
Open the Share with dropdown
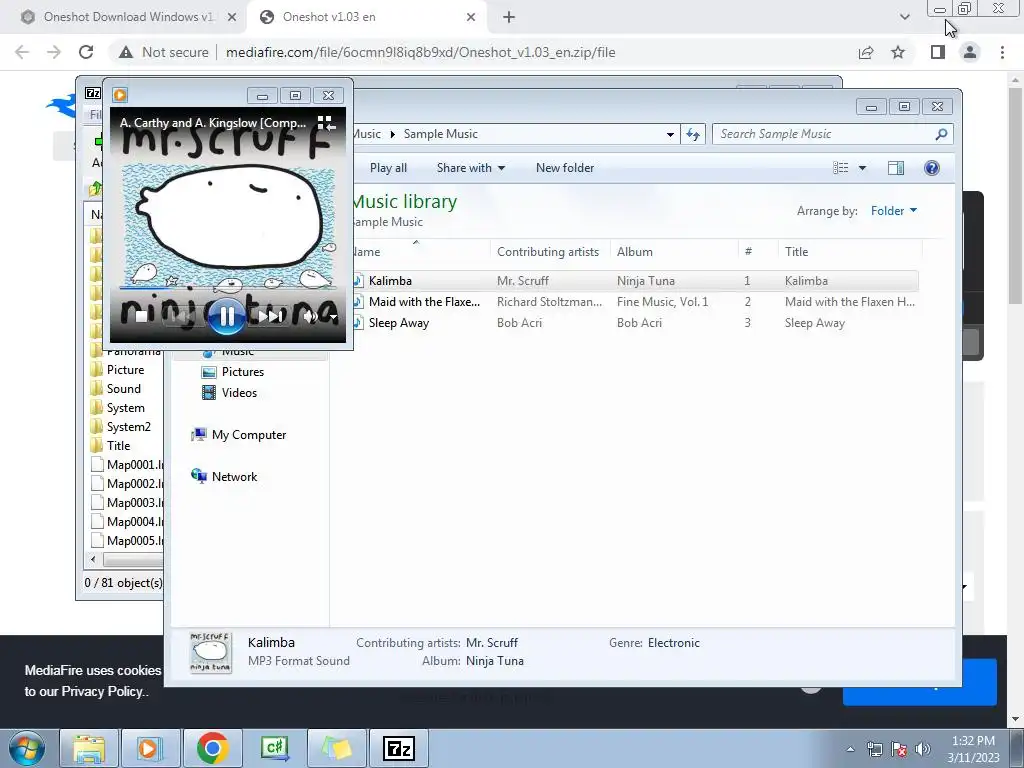(470, 168)
